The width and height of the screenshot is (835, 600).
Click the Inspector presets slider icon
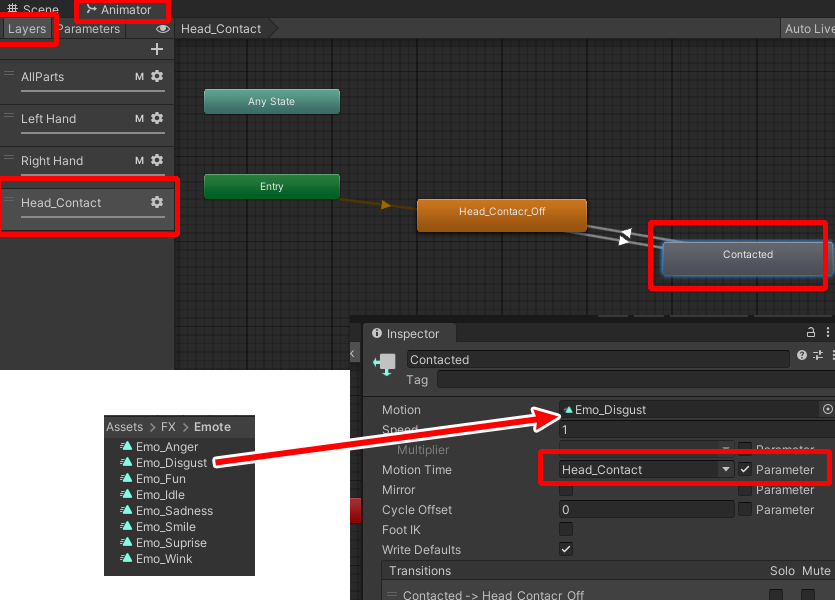point(817,356)
